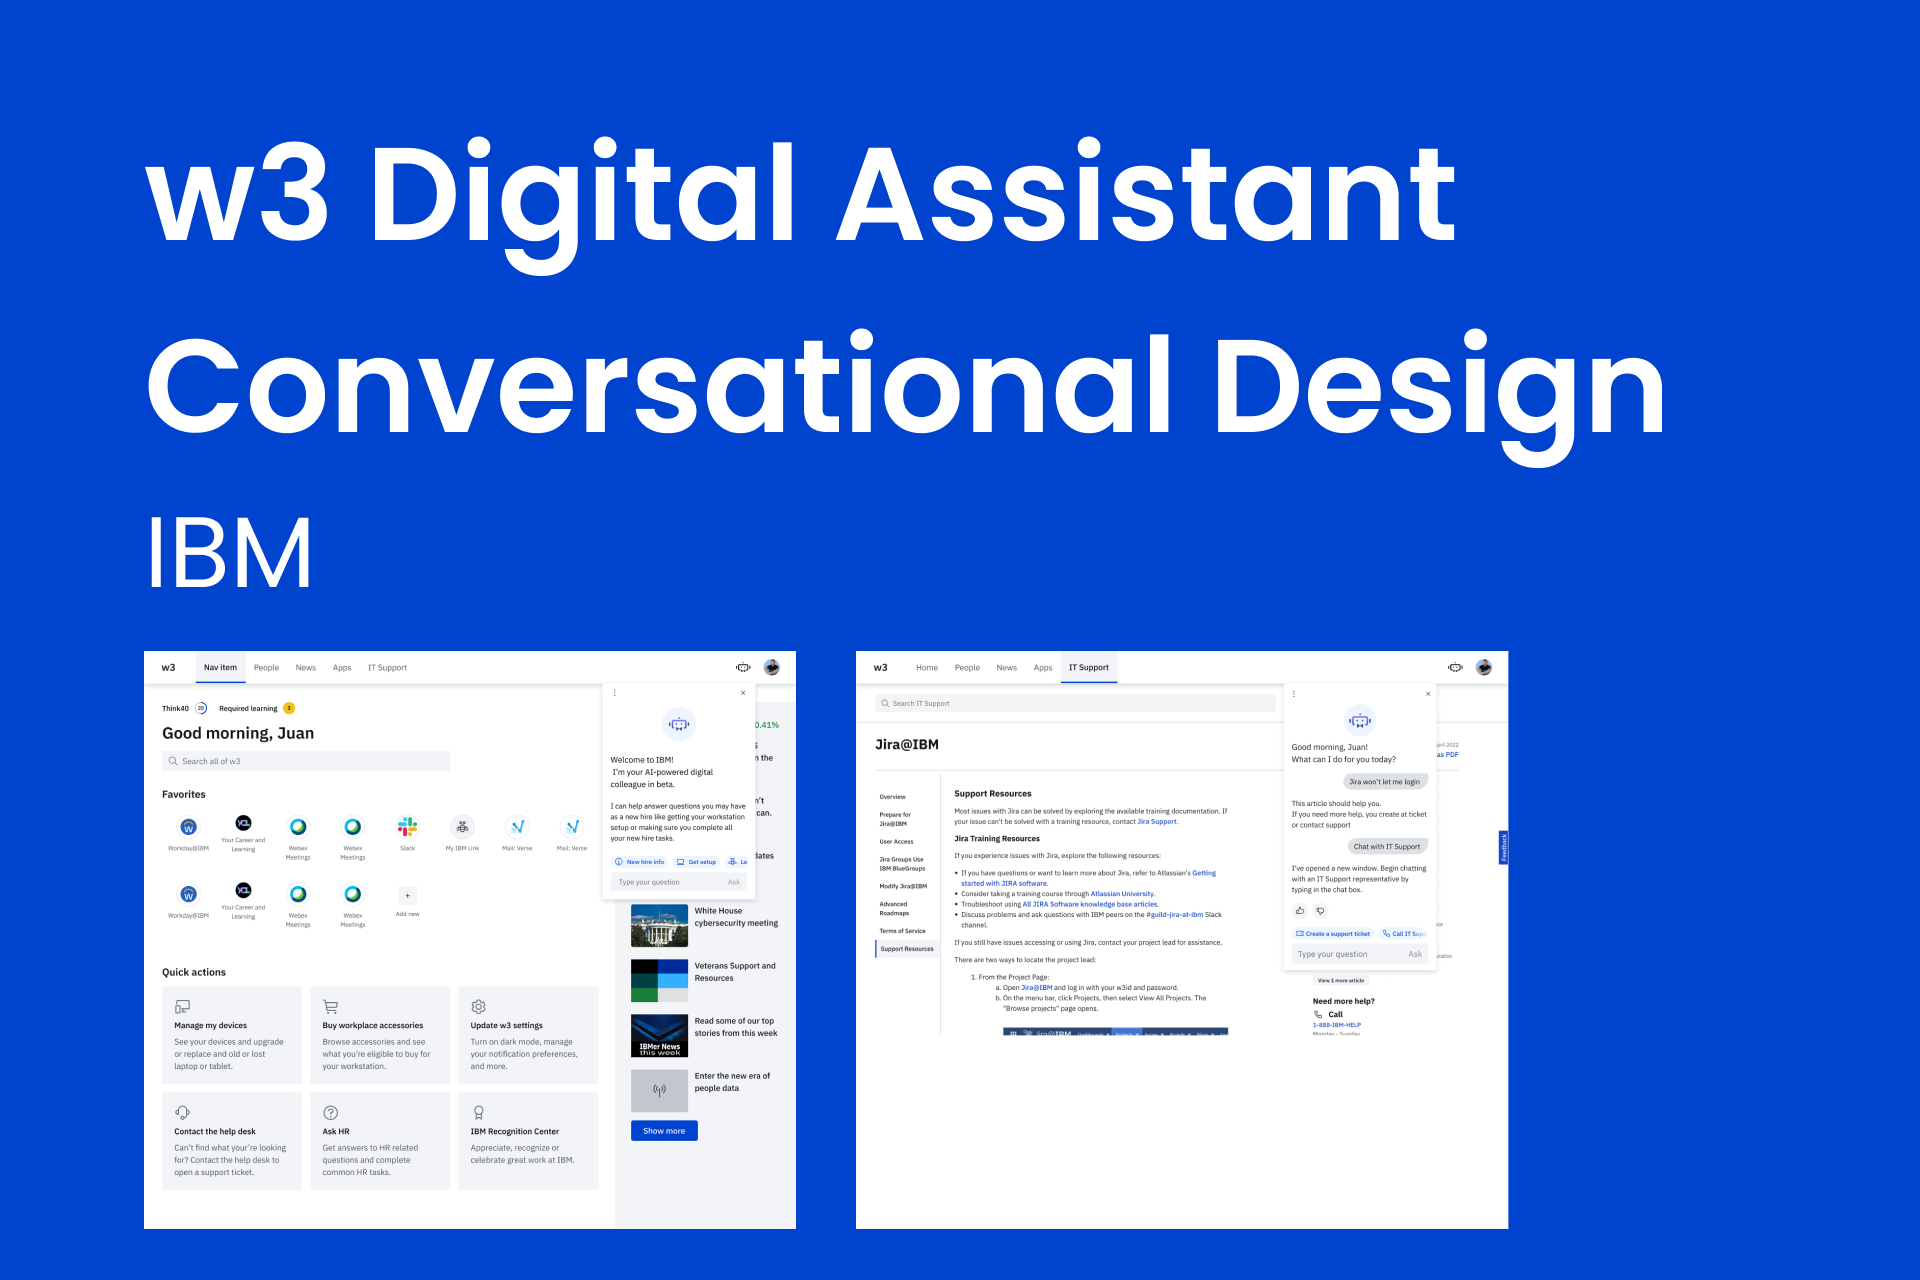Image resolution: width=1920 pixels, height=1280 pixels.
Task: Open the user avatar on the homepage header
Action: coord(772,667)
